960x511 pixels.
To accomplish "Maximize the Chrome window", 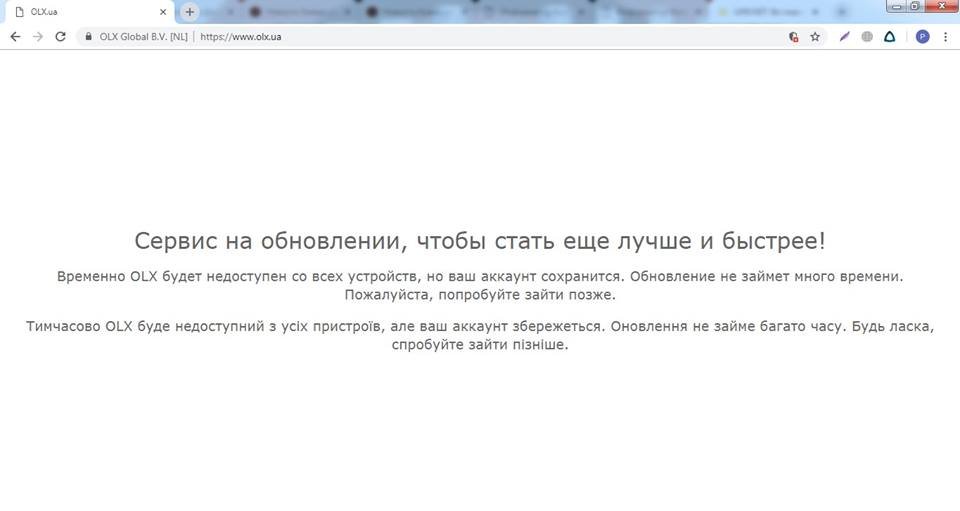I will point(915,6).
